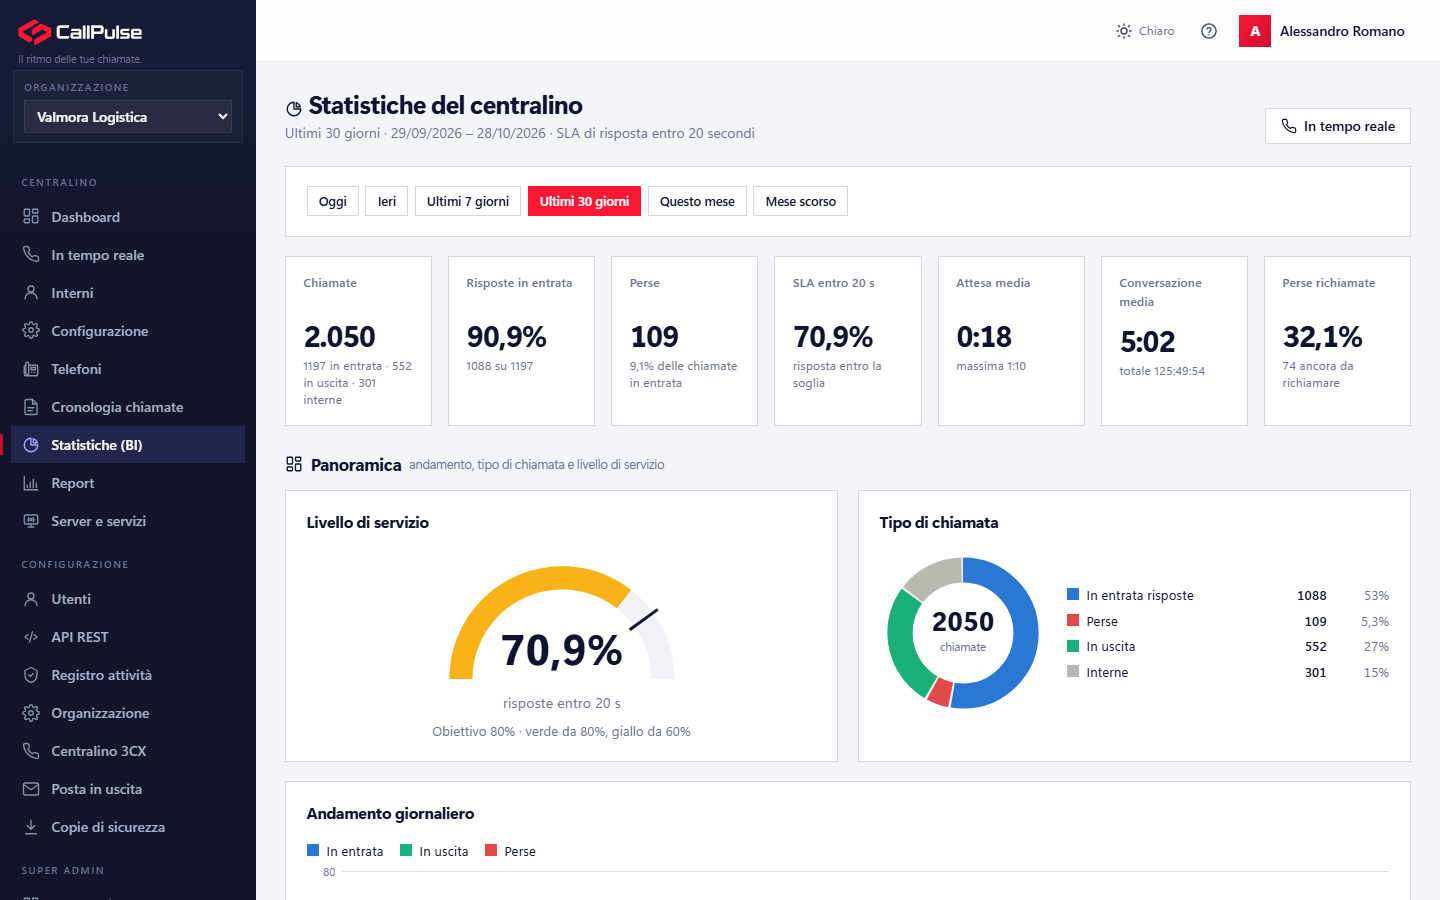Toggle Perse series in daily chart legend
Screen dimensions: 1440x900
(510, 851)
